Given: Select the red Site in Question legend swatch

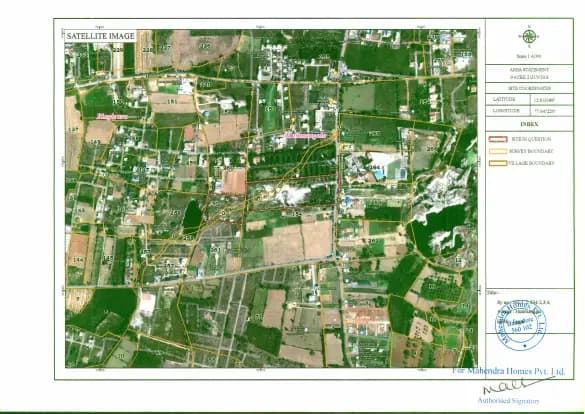Looking at the screenshot, I should 498,139.
